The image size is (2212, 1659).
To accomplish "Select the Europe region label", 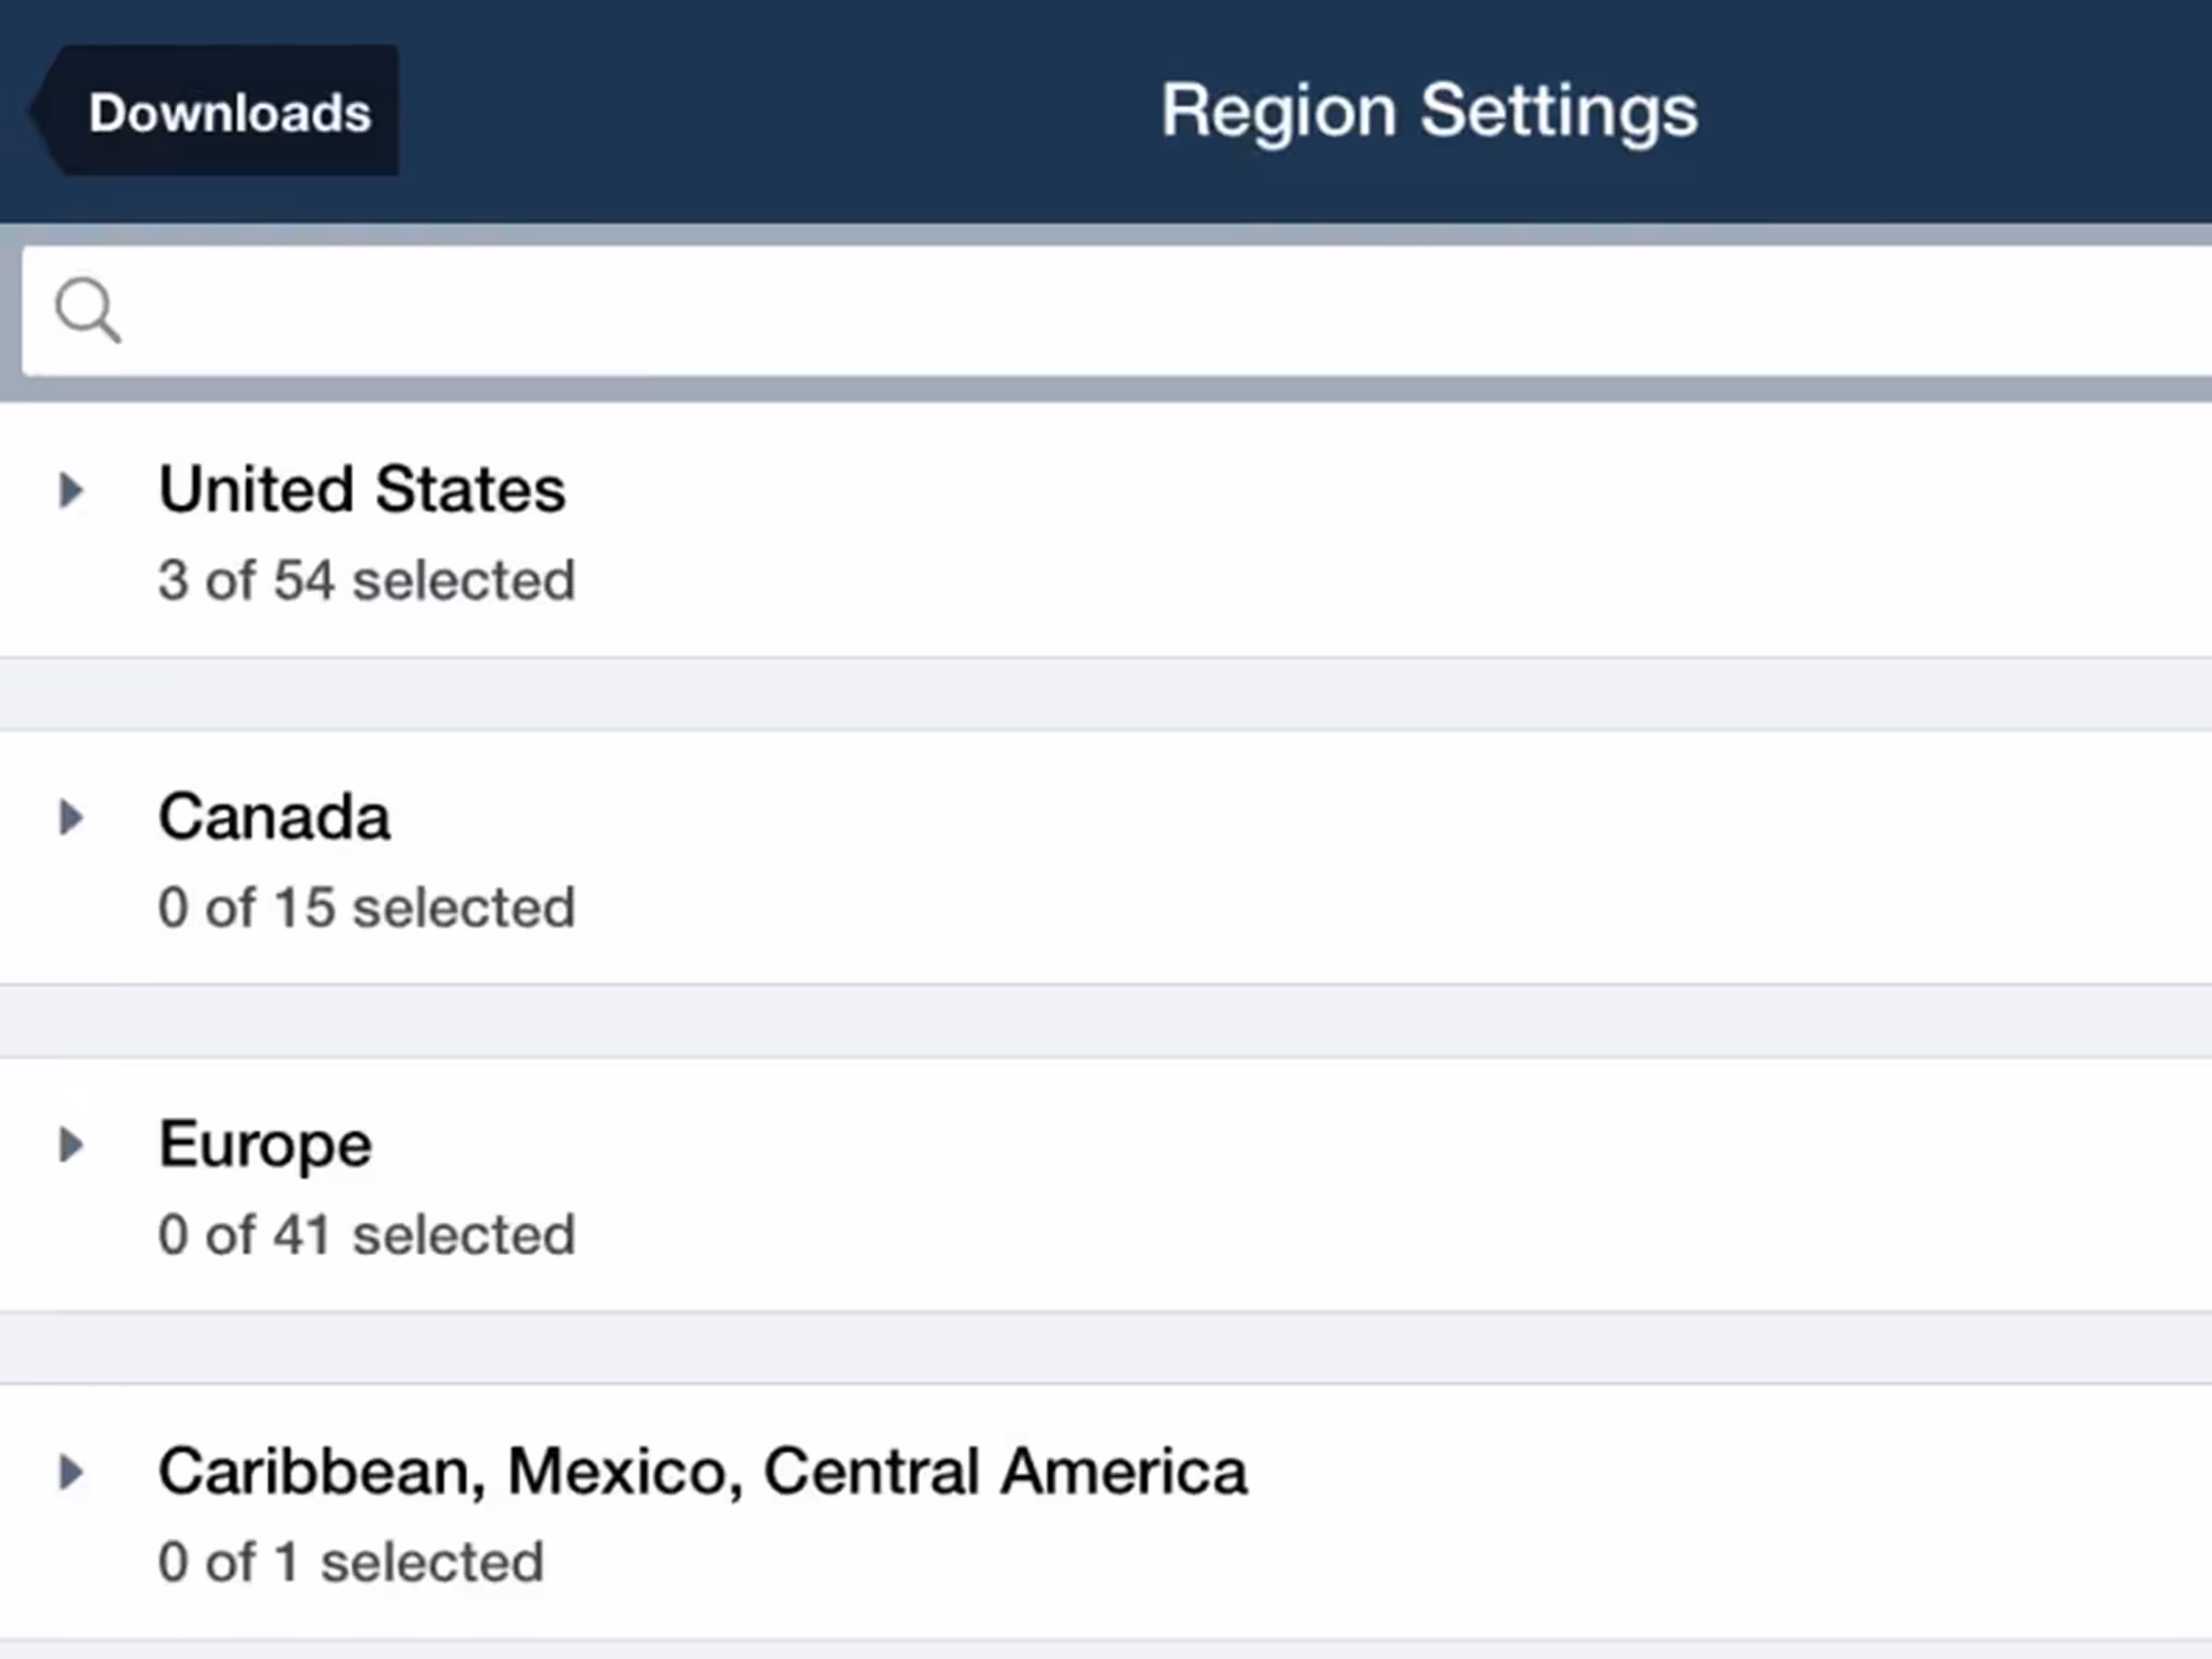I will [x=265, y=1143].
